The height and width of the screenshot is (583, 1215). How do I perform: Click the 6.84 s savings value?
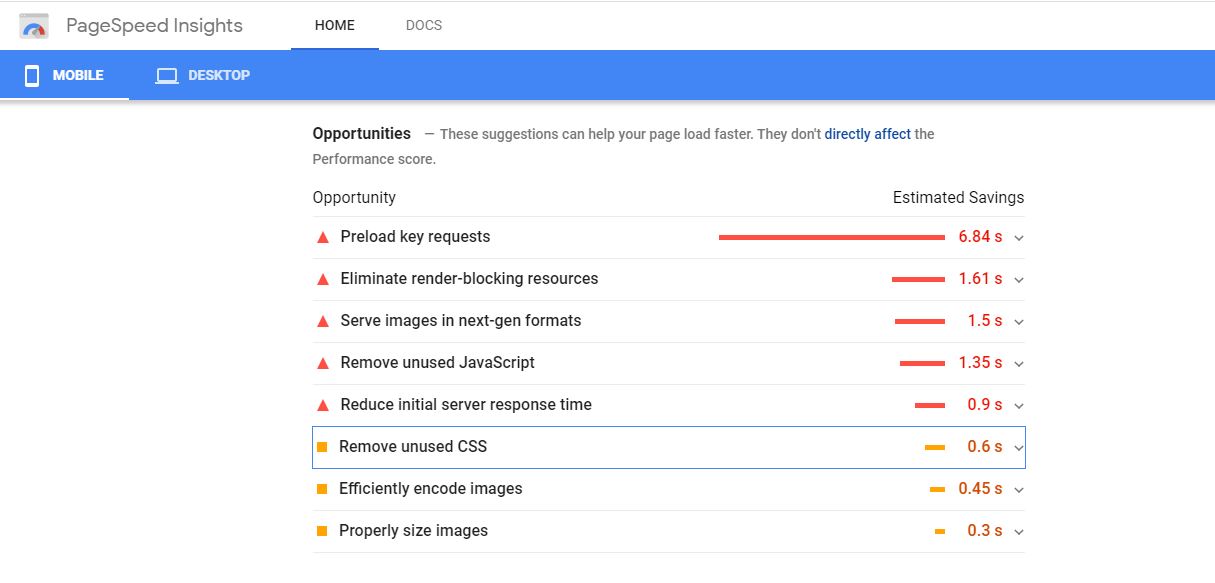point(980,237)
